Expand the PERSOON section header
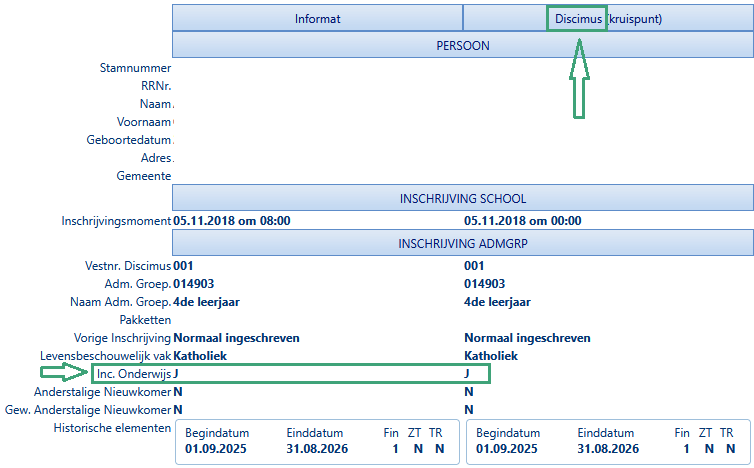The height and width of the screenshot is (468, 754). pos(462,45)
